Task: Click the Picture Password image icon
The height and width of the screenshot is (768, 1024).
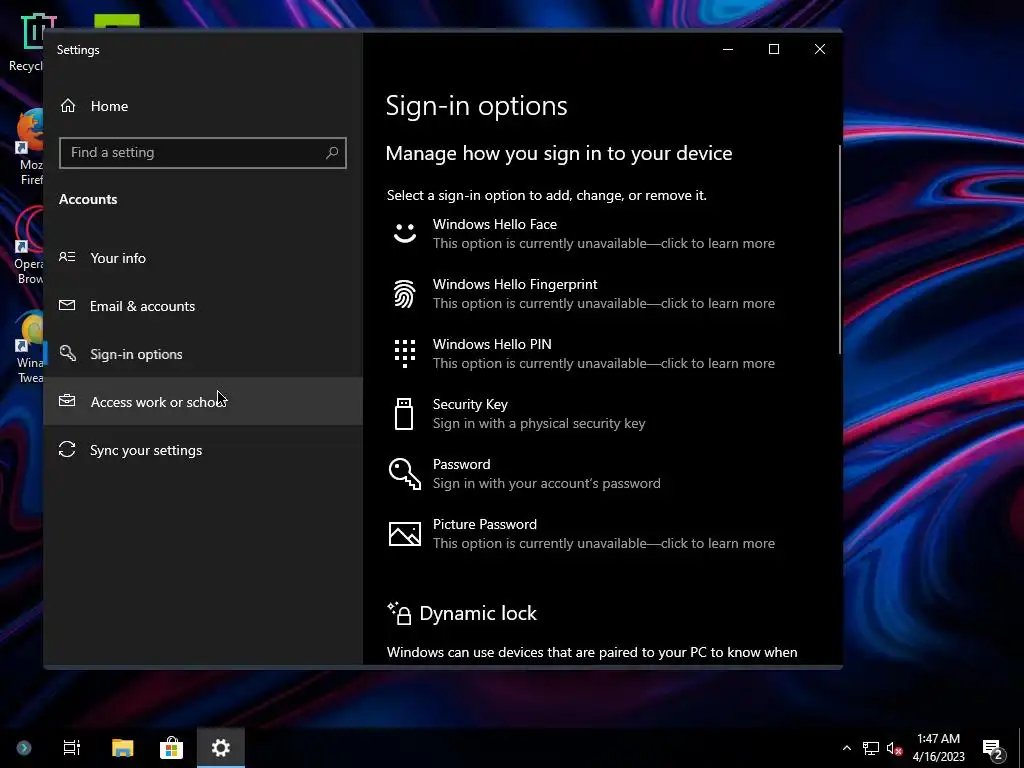Action: 405,534
